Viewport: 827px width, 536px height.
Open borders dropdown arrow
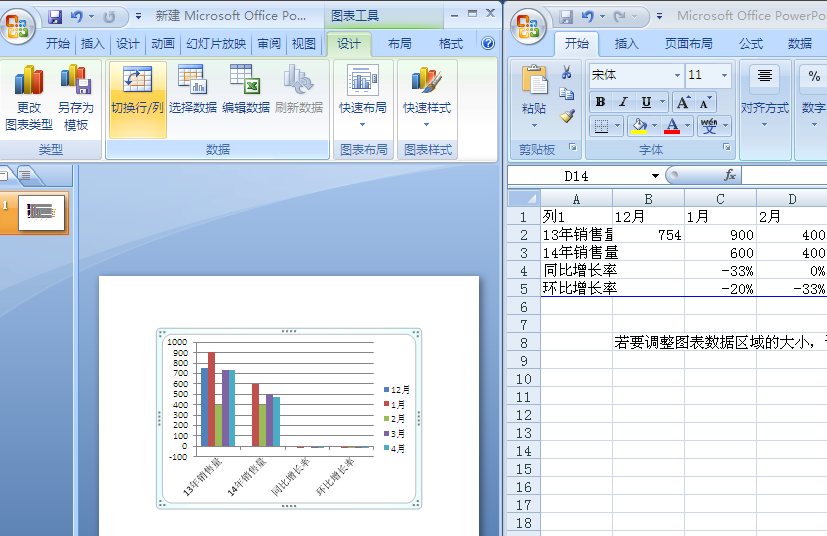coord(617,126)
